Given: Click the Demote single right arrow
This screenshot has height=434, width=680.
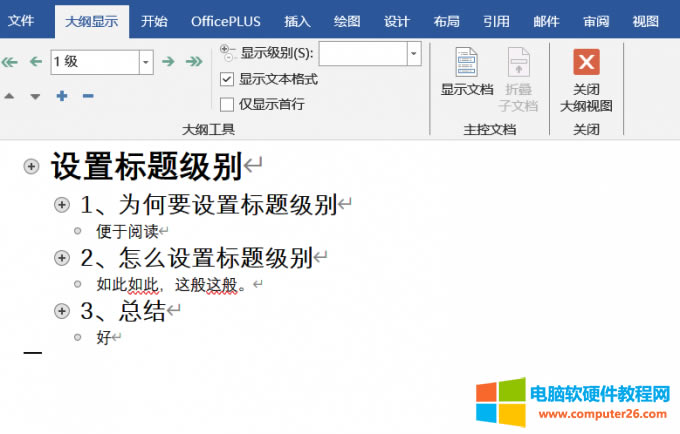Looking at the screenshot, I should [x=168, y=62].
